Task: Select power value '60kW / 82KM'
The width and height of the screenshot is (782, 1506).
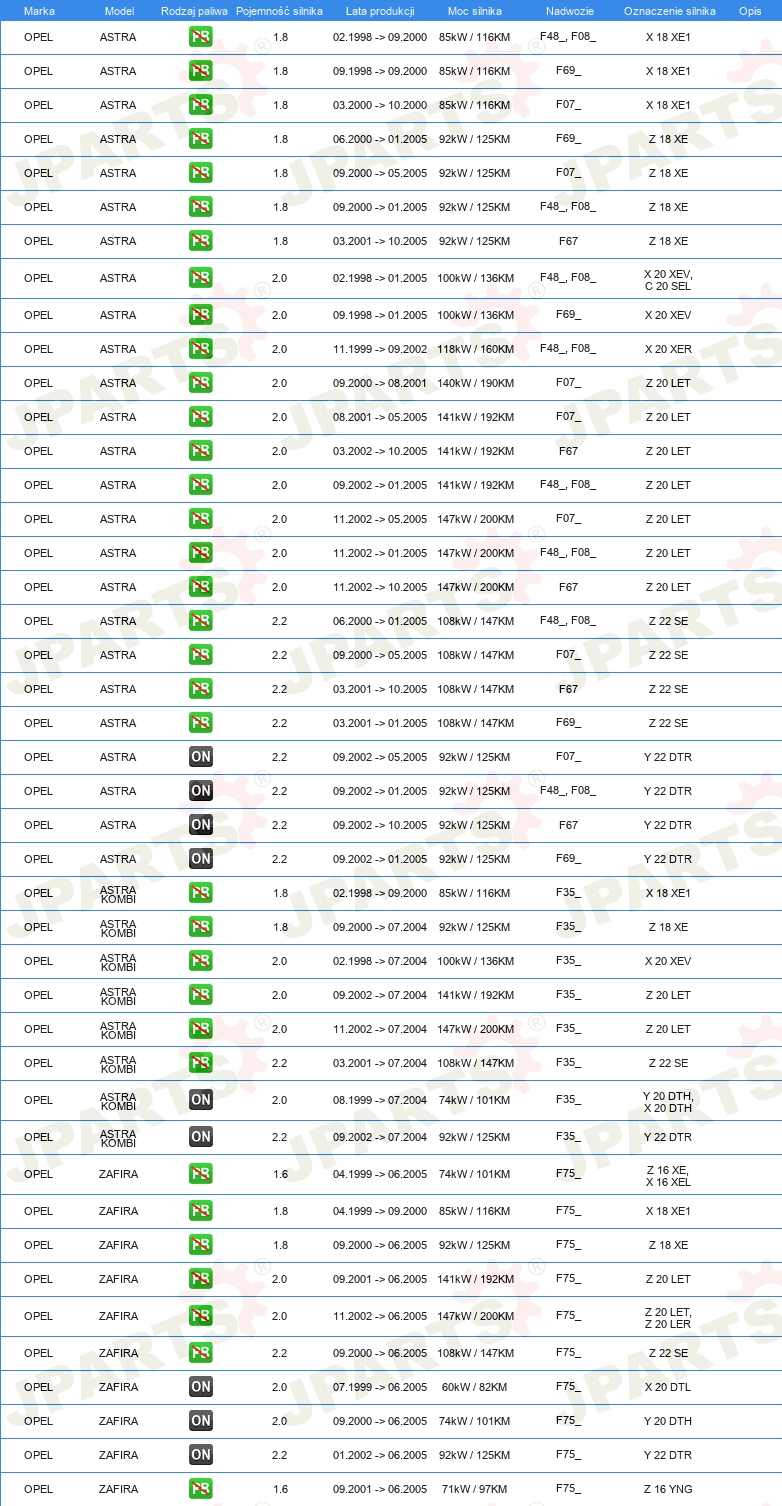Action: pos(475,1387)
